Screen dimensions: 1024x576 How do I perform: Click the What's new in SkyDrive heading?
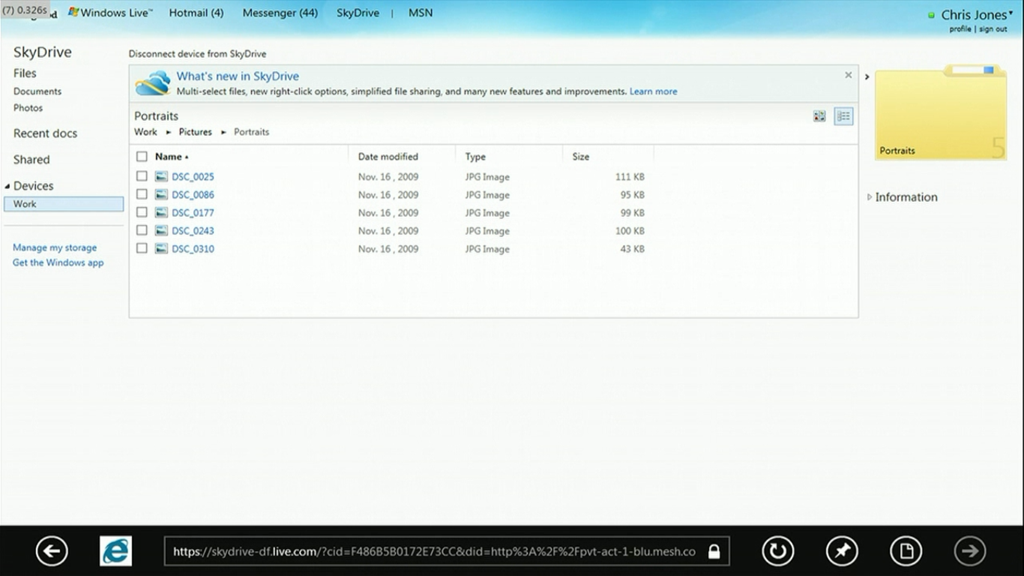tap(238, 76)
